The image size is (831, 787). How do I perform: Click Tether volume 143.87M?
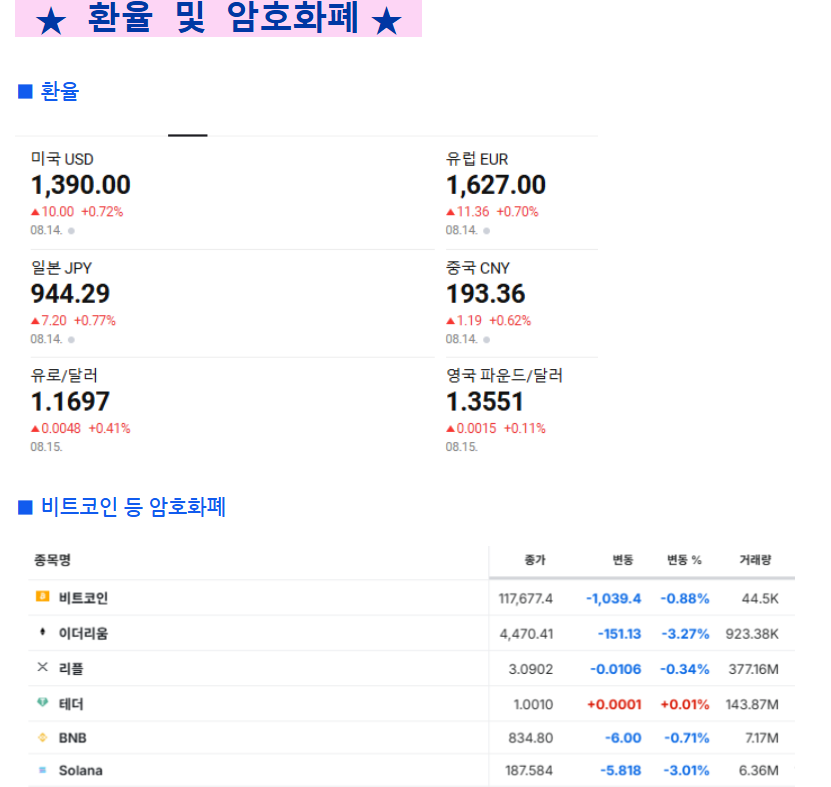[x=752, y=704]
